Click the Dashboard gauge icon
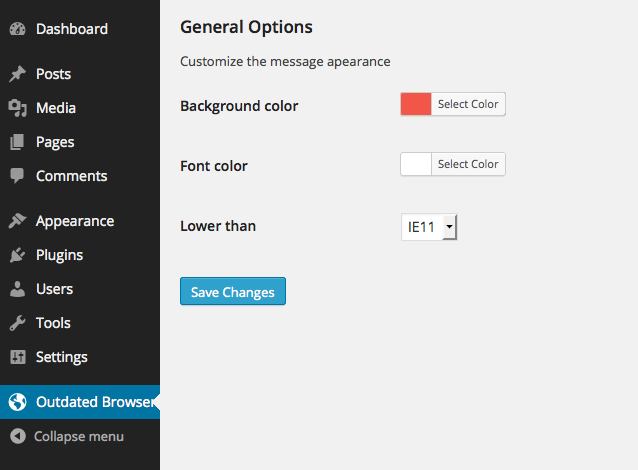Viewport: 638px width, 470px height. [17, 29]
